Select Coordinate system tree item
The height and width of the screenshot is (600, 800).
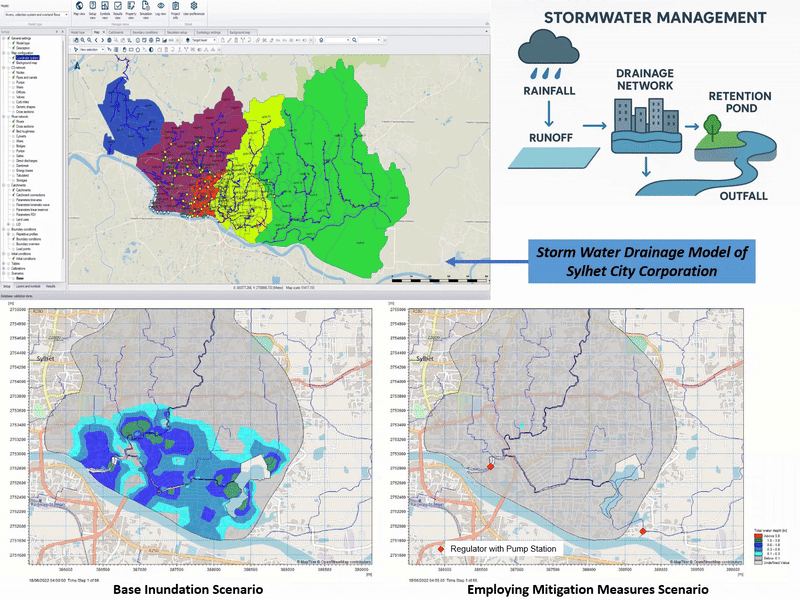[27, 58]
